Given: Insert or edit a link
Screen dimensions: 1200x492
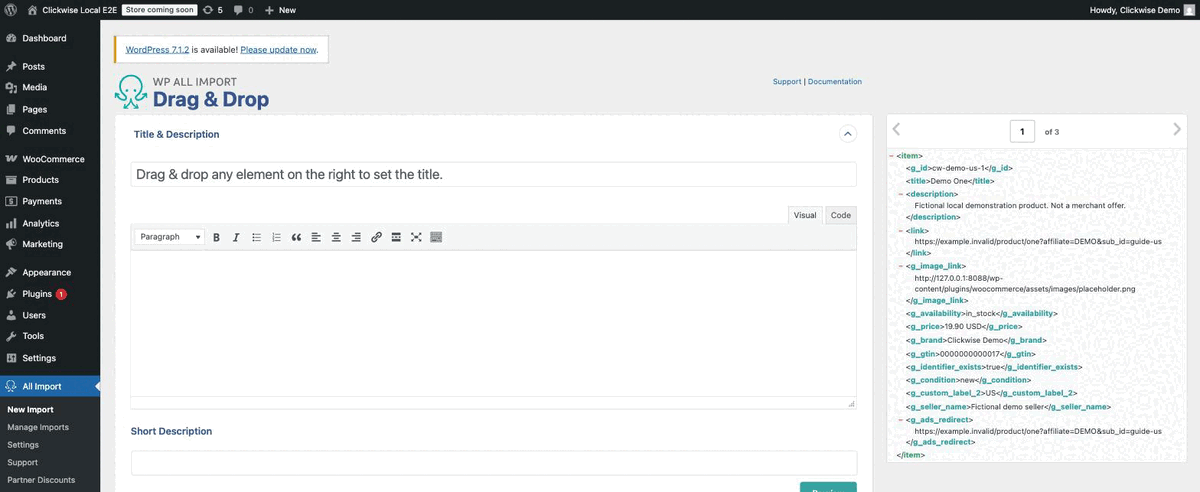Looking at the screenshot, I should [x=376, y=237].
